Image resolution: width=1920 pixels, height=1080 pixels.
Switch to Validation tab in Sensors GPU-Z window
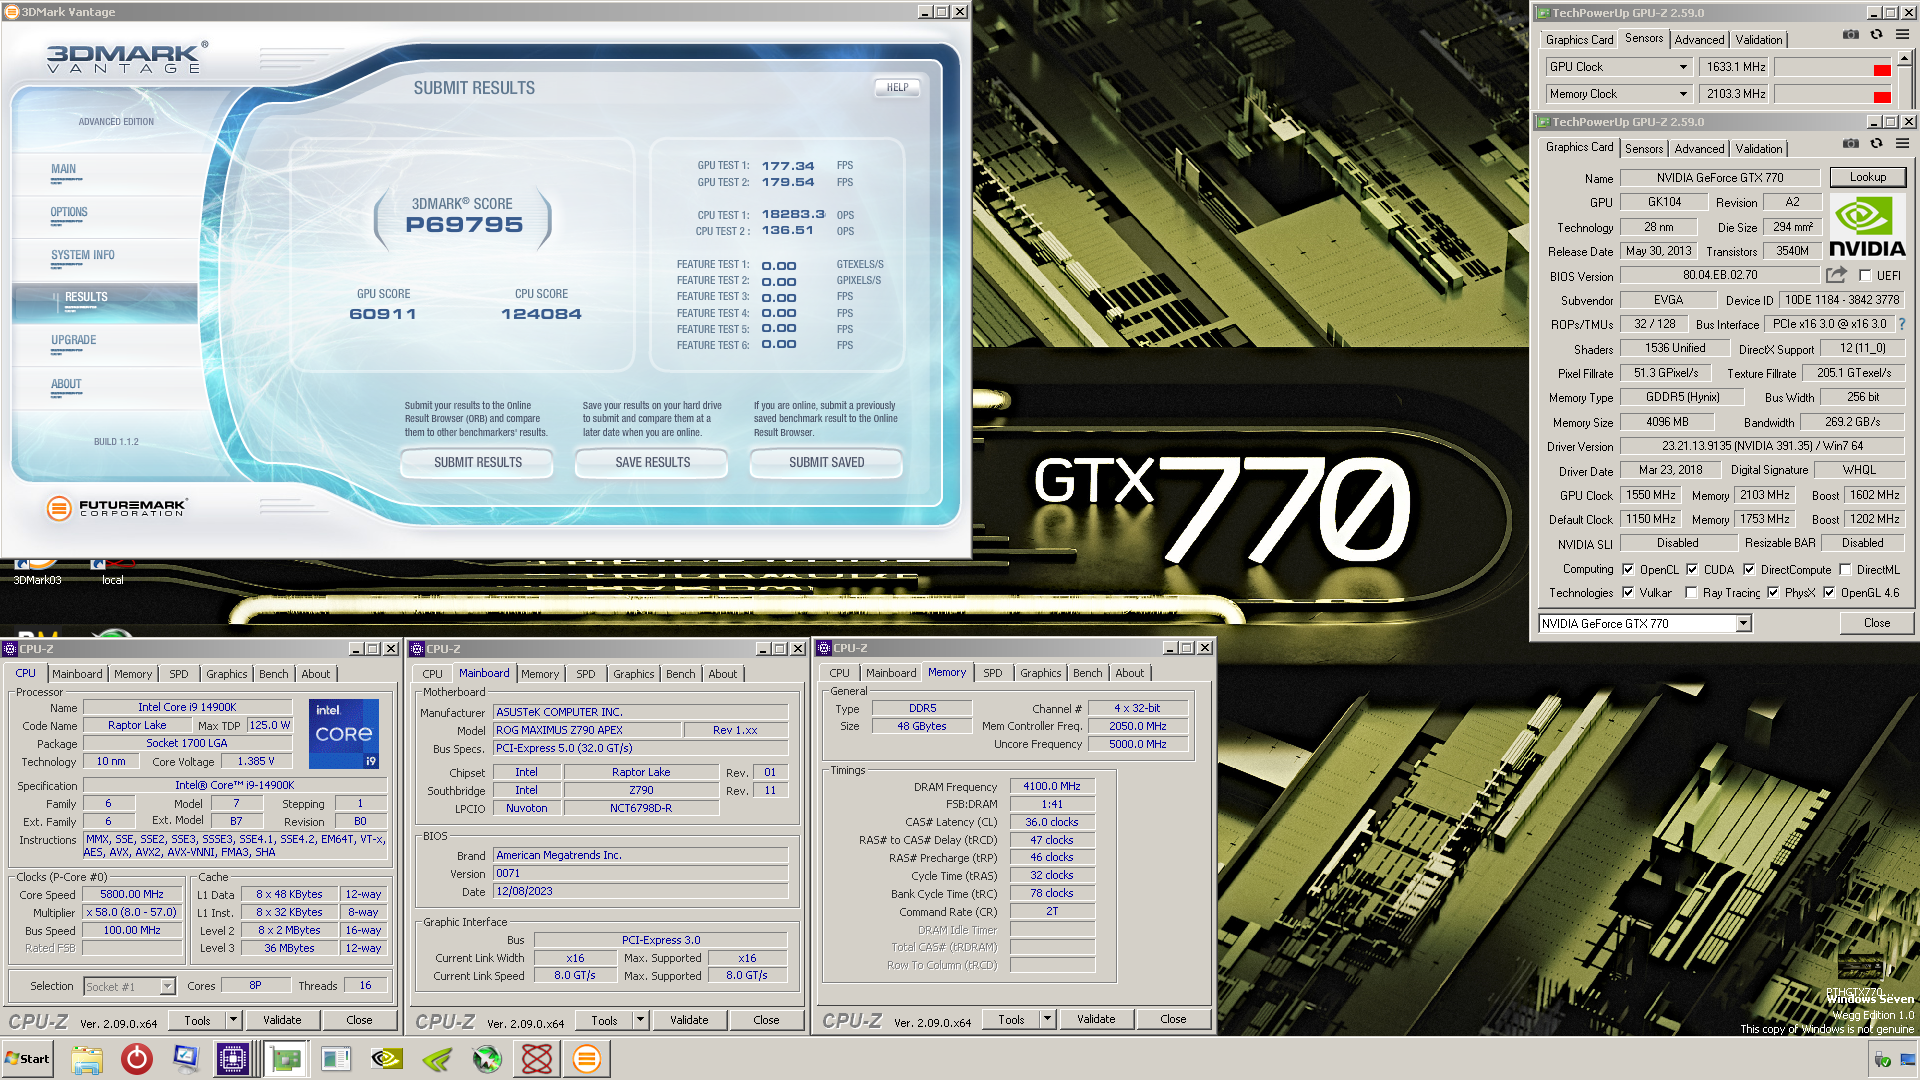coord(1758,39)
